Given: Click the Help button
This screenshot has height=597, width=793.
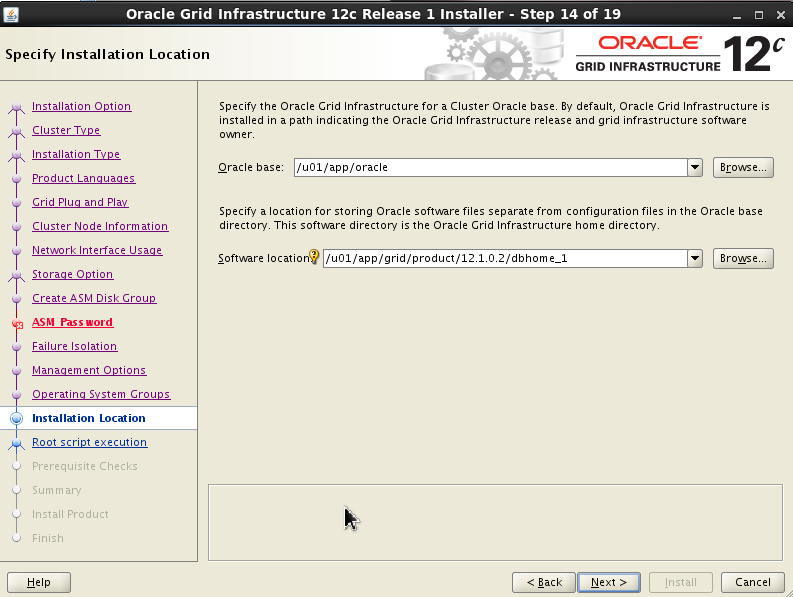Looking at the screenshot, I should point(39,582).
